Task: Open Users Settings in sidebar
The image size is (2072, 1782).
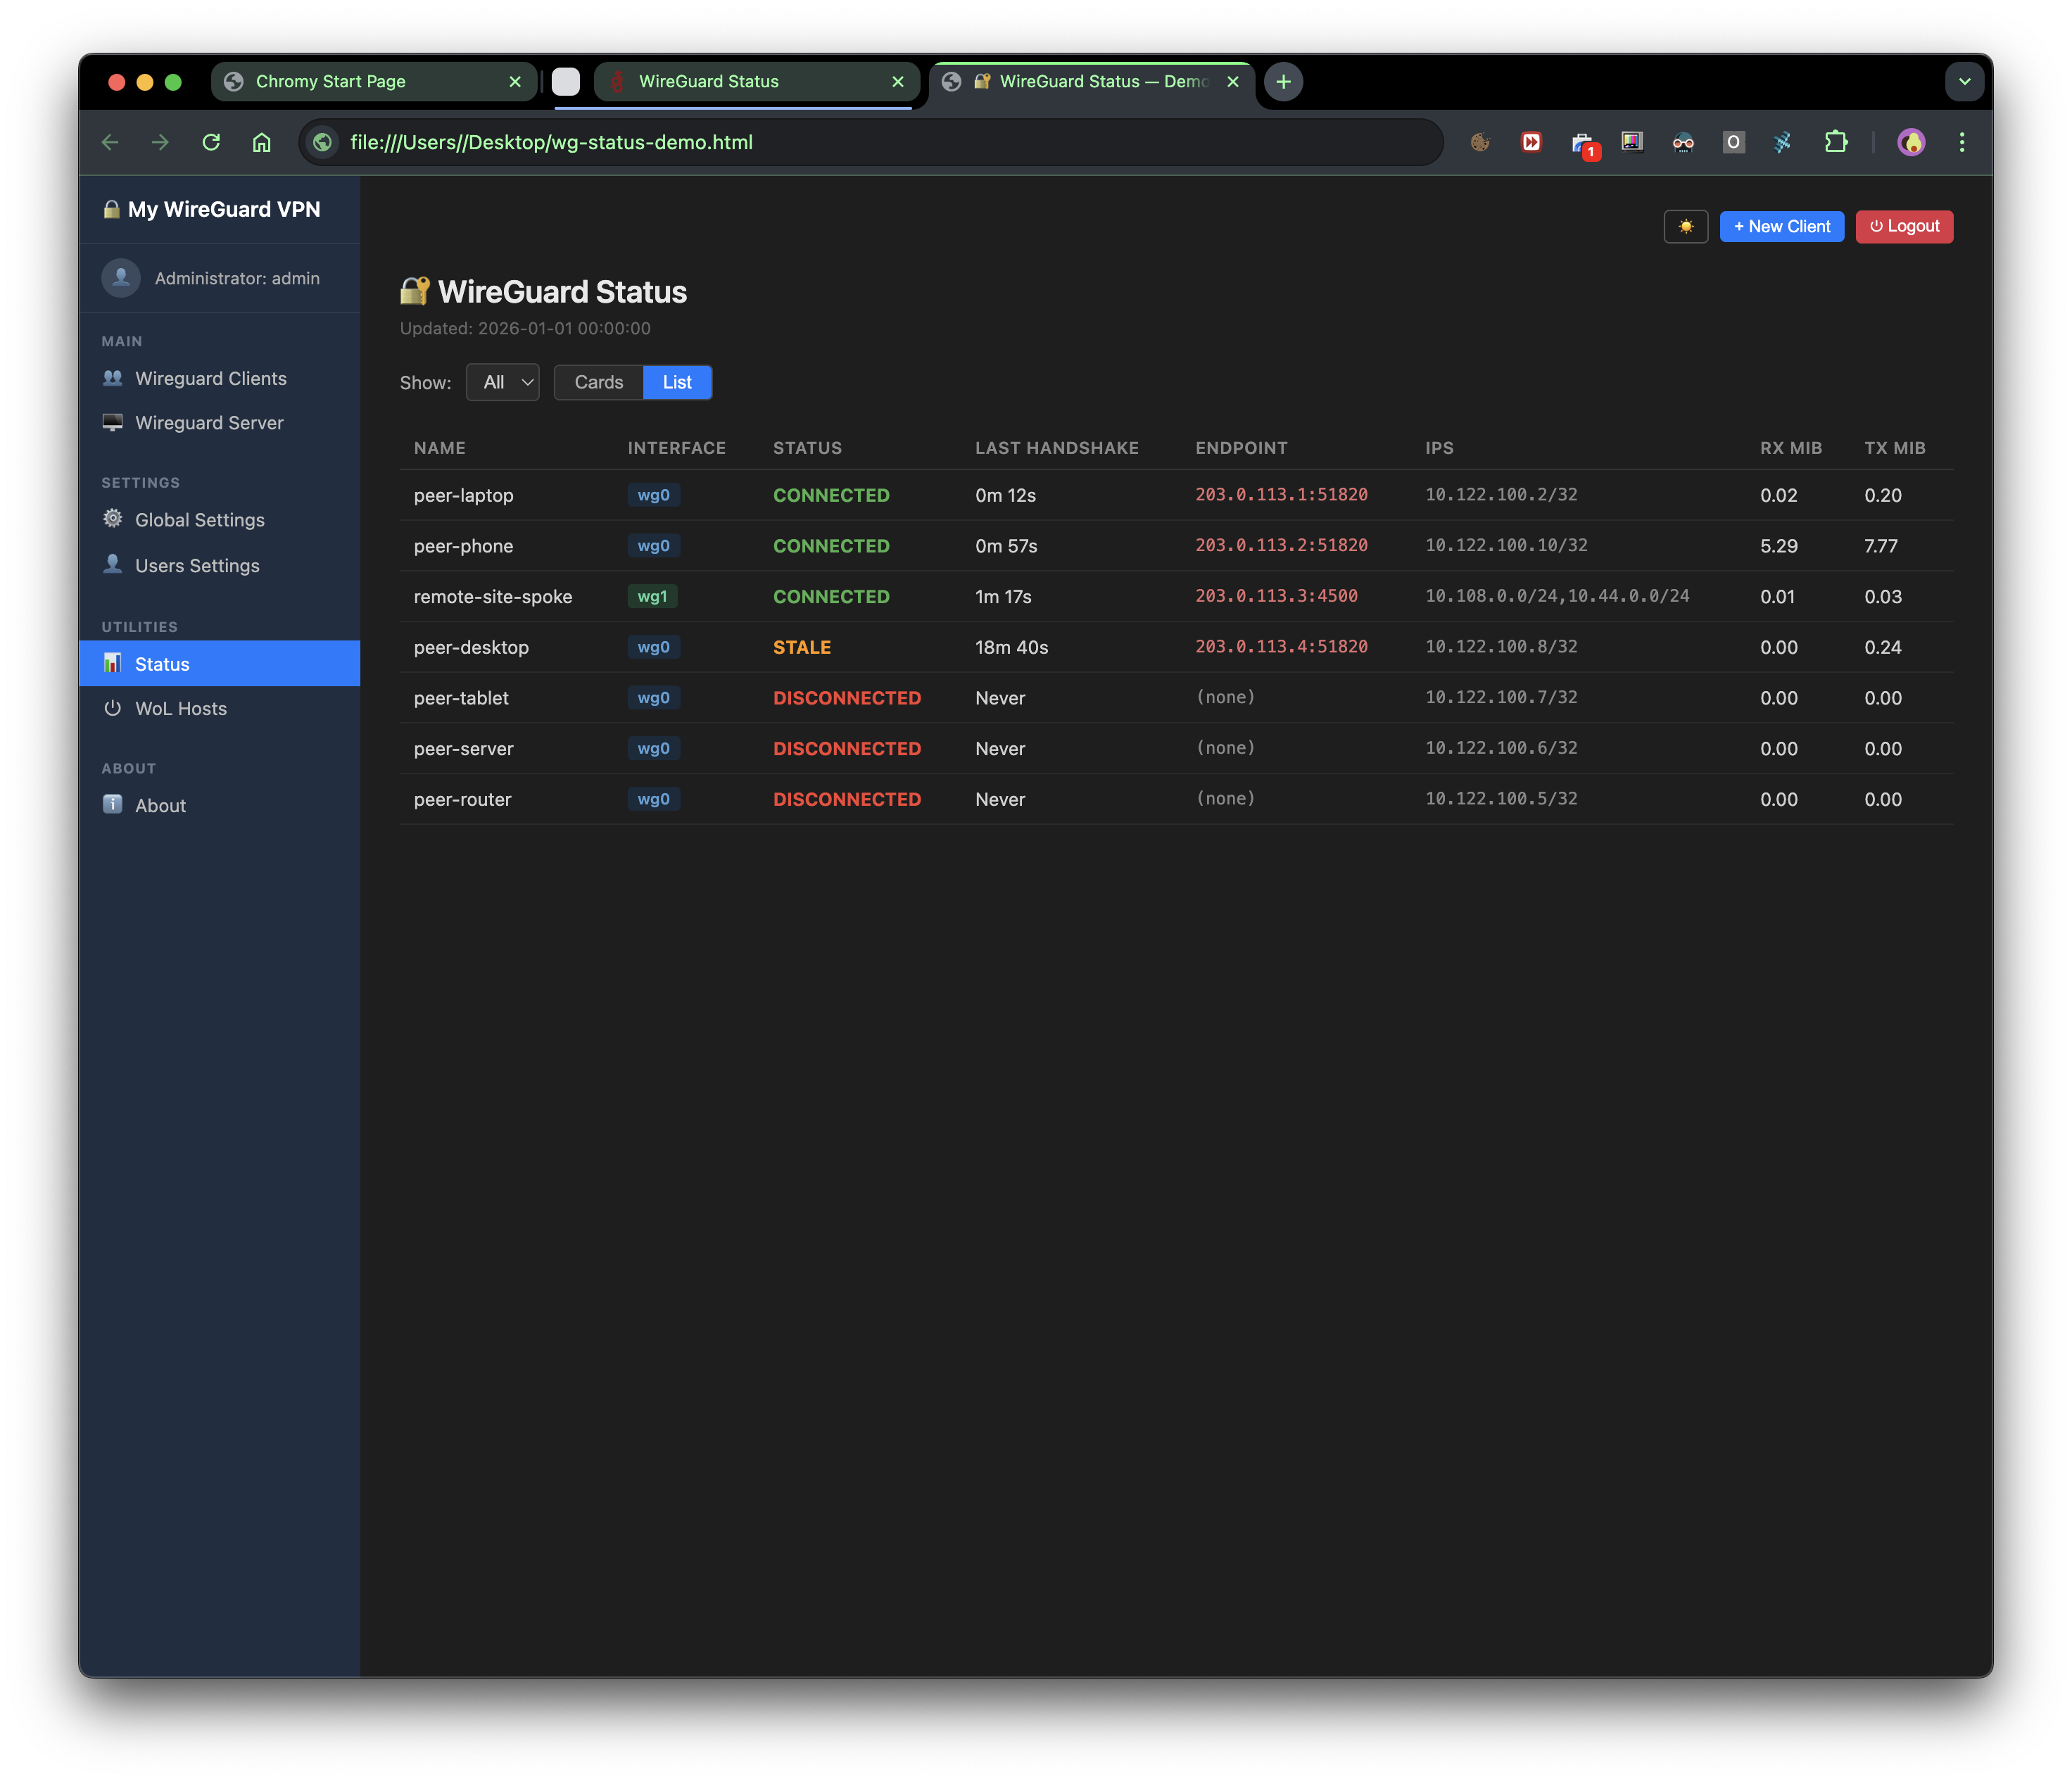Action: [x=197, y=565]
